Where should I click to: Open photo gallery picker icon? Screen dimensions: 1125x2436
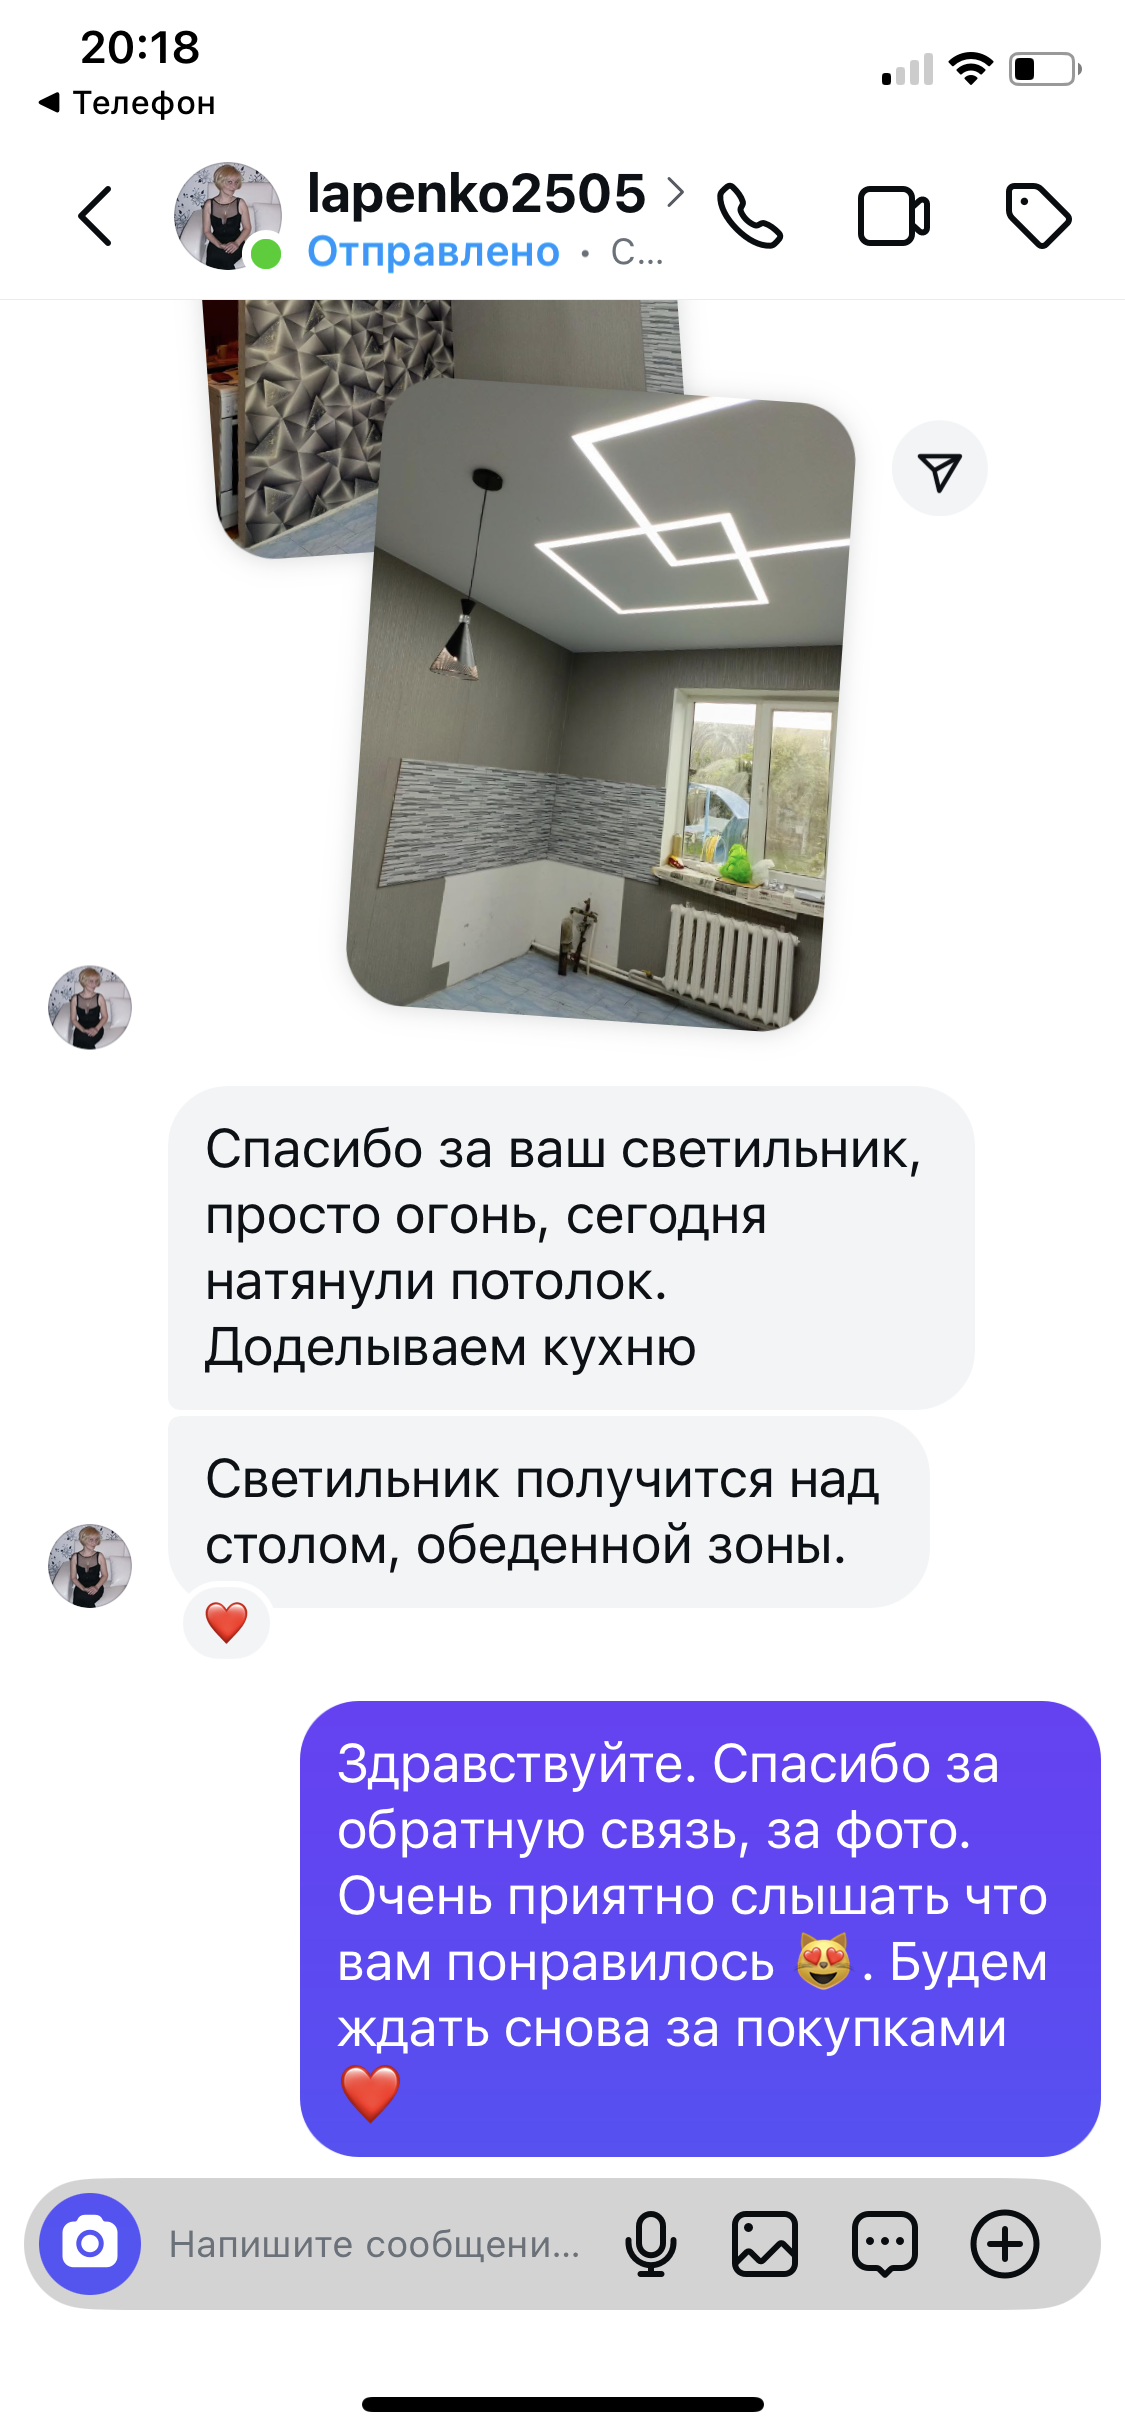(x=765, y=2244)
